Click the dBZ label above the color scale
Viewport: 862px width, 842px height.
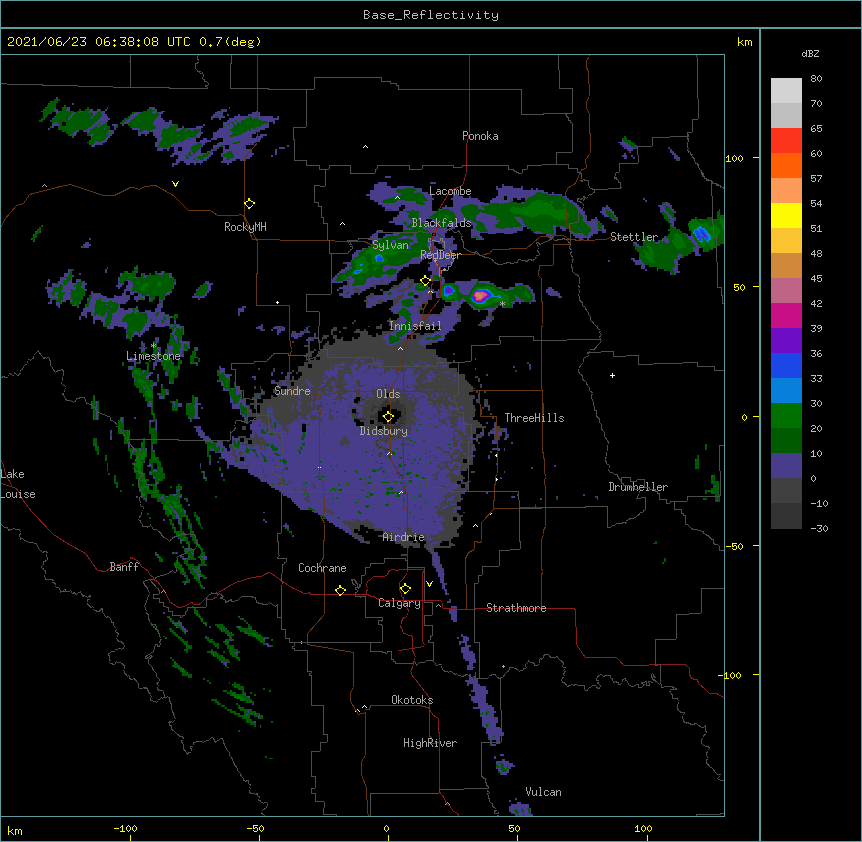click(x=810, y=53)
